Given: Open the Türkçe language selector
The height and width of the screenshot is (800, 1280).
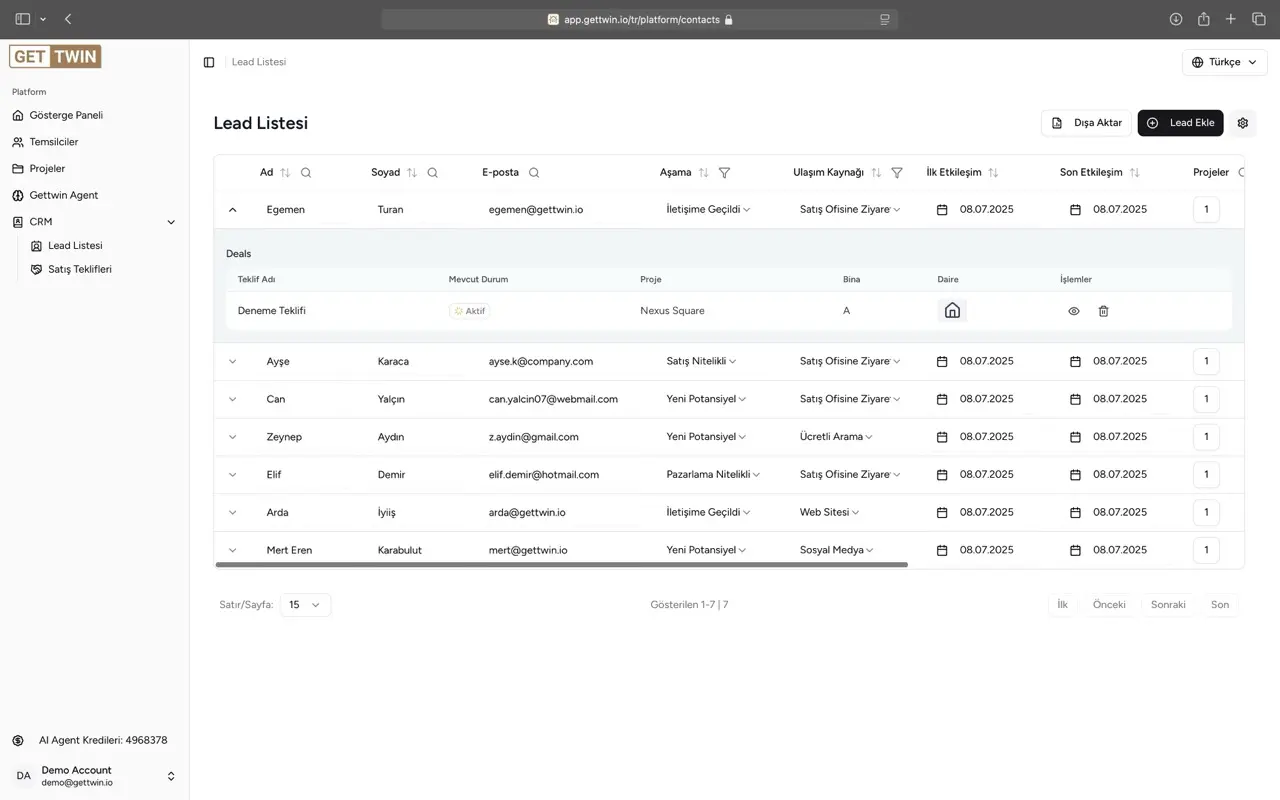Looking at the screenshot, I should pos(1223,62).
